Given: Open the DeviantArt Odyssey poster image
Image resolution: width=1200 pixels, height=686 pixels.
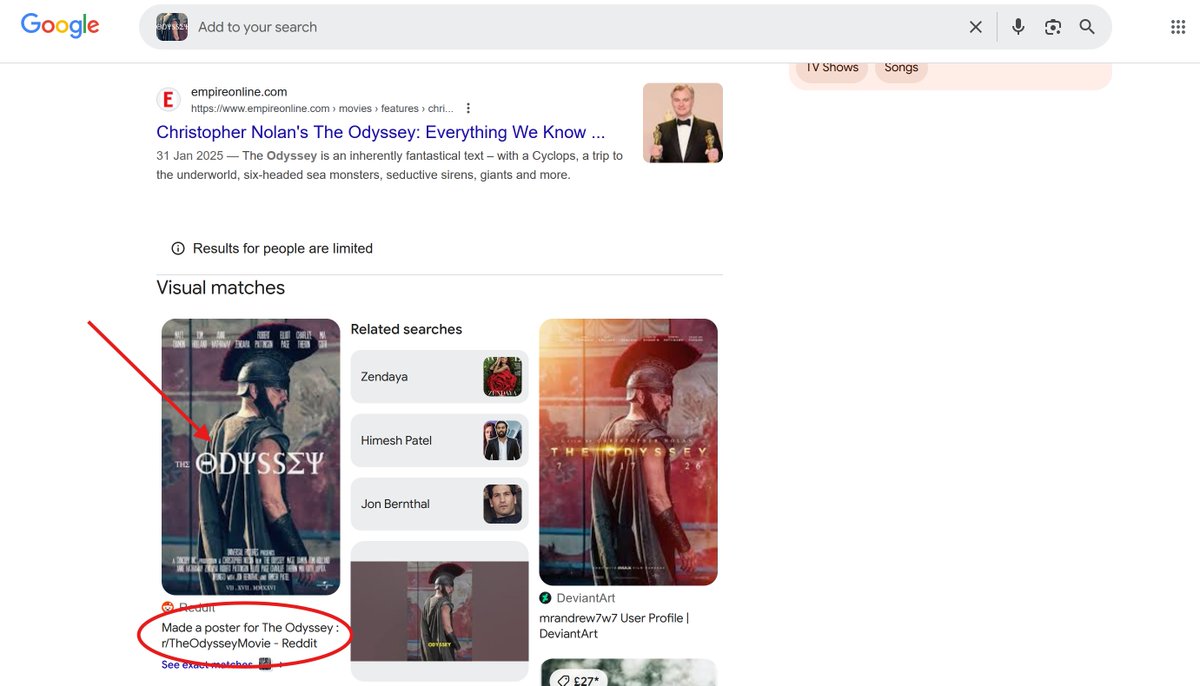Looking at the screenshot, I should pyautogui.click(x=628, y=452).
